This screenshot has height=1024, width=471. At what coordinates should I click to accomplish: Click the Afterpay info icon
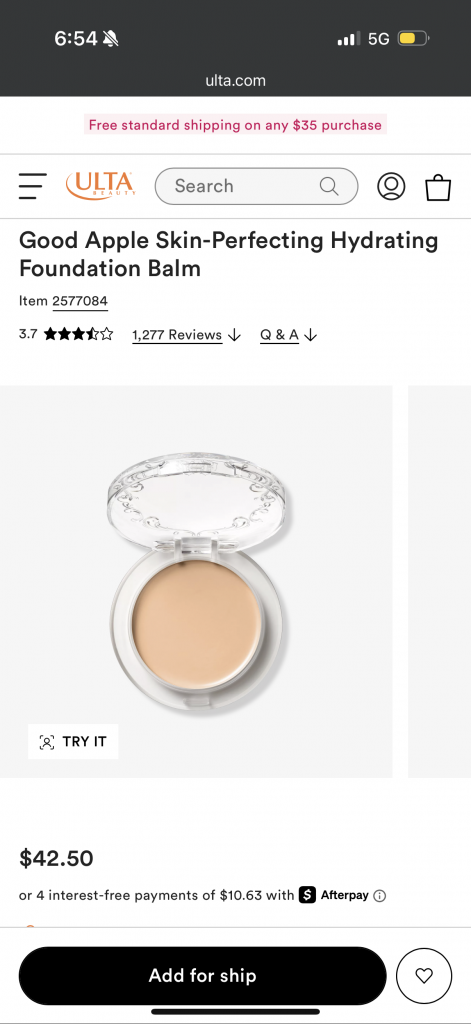380,895
